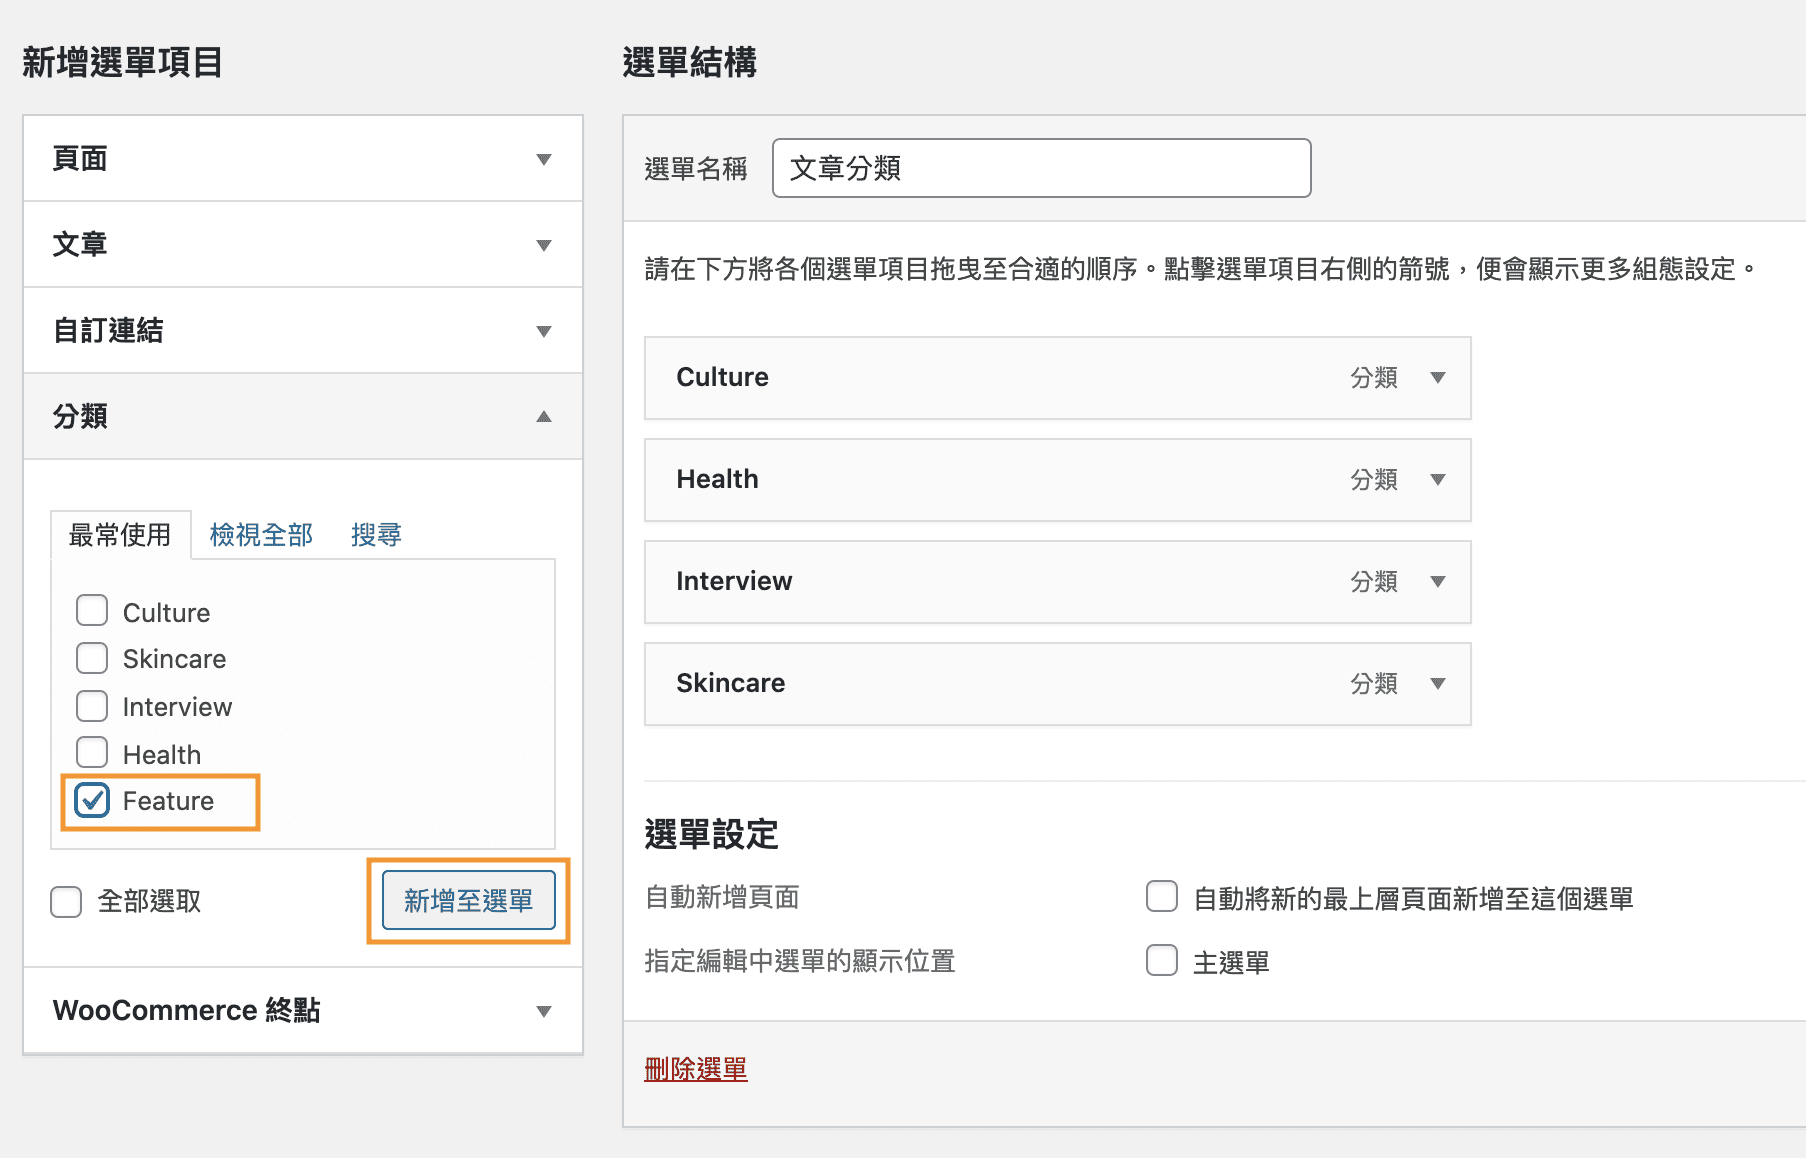The width and height of the screenshot is (1806, 1158).
Task: Open Skincare menu item settings arrow
Action: [1438, 684]
